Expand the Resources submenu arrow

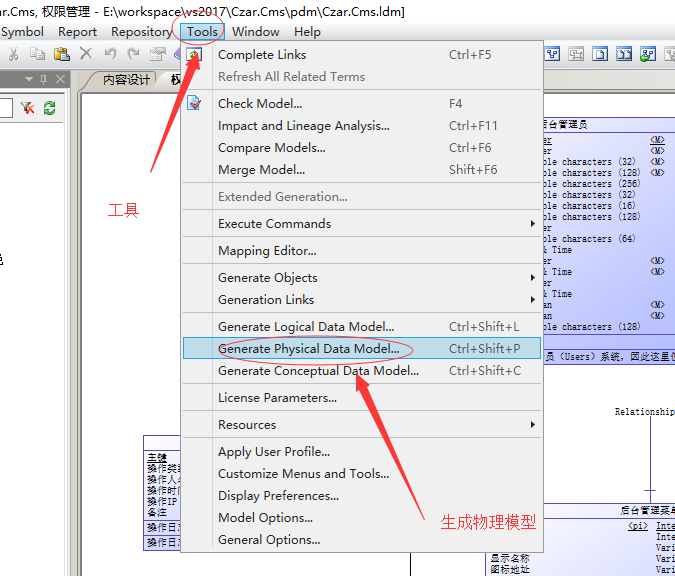[x=533, y=424]
